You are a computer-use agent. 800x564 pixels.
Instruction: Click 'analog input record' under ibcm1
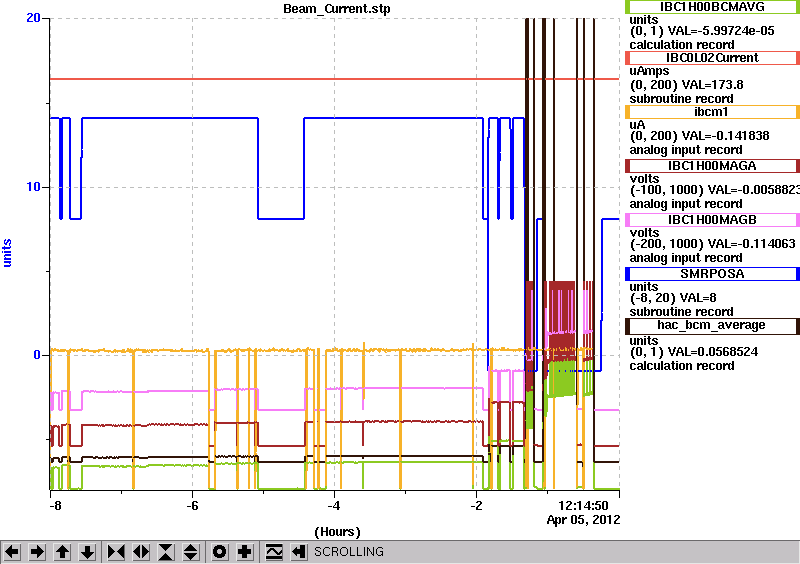pos(686,150)
